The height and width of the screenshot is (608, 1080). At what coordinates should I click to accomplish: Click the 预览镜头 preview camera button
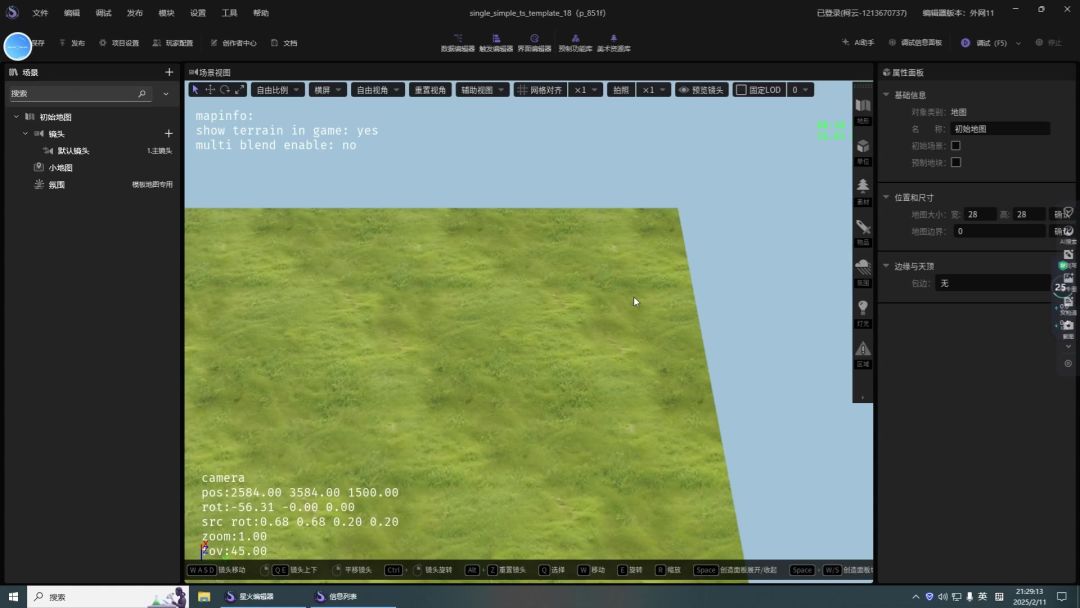[x=701, y=90]
